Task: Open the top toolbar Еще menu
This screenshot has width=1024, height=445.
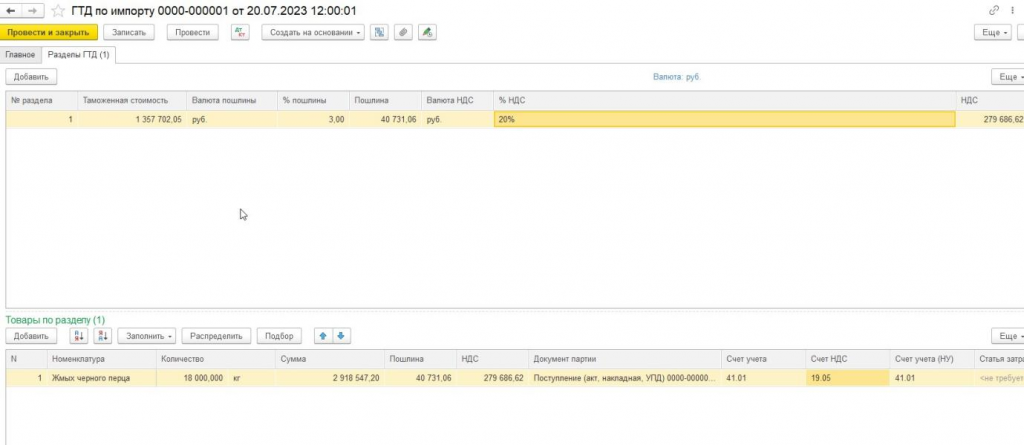Action: click(993, 32)
